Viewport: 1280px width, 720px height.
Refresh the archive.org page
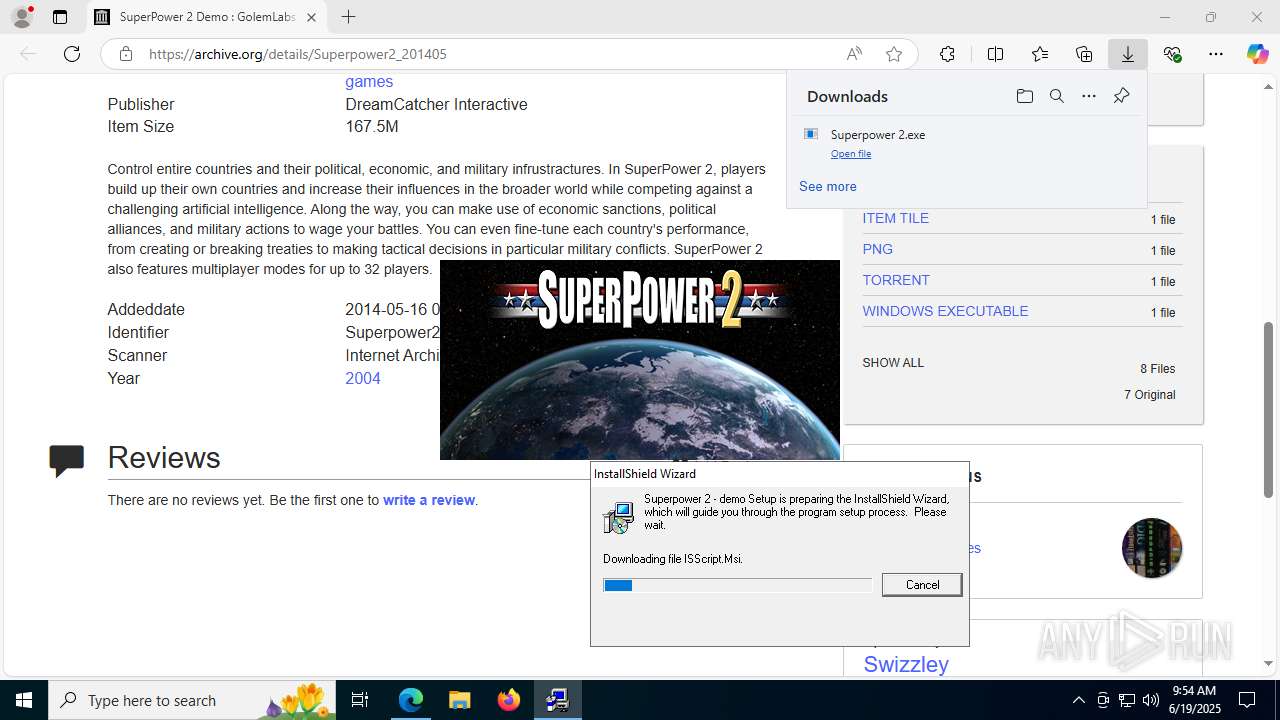point(72,54)
